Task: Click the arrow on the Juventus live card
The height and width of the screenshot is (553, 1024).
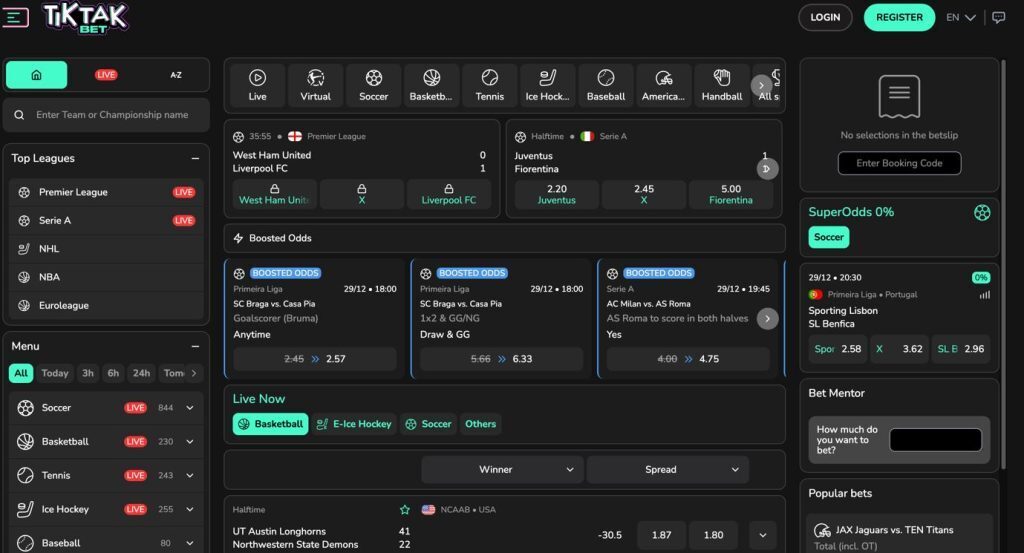Action: point(767,169)
